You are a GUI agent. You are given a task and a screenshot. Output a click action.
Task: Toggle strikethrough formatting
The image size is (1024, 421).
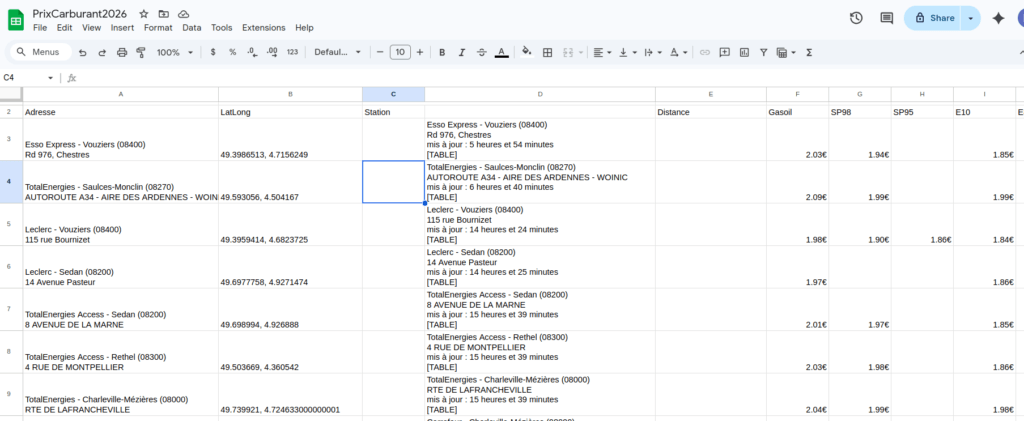click(x=482, y=52)
